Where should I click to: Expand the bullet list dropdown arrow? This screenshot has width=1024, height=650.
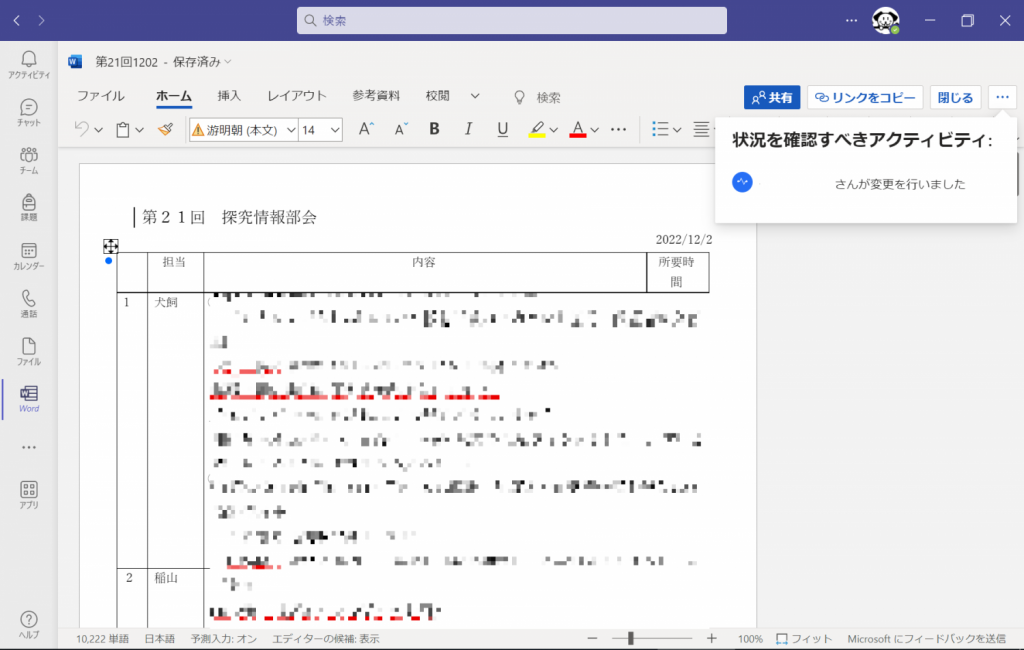tap(677, 129)
